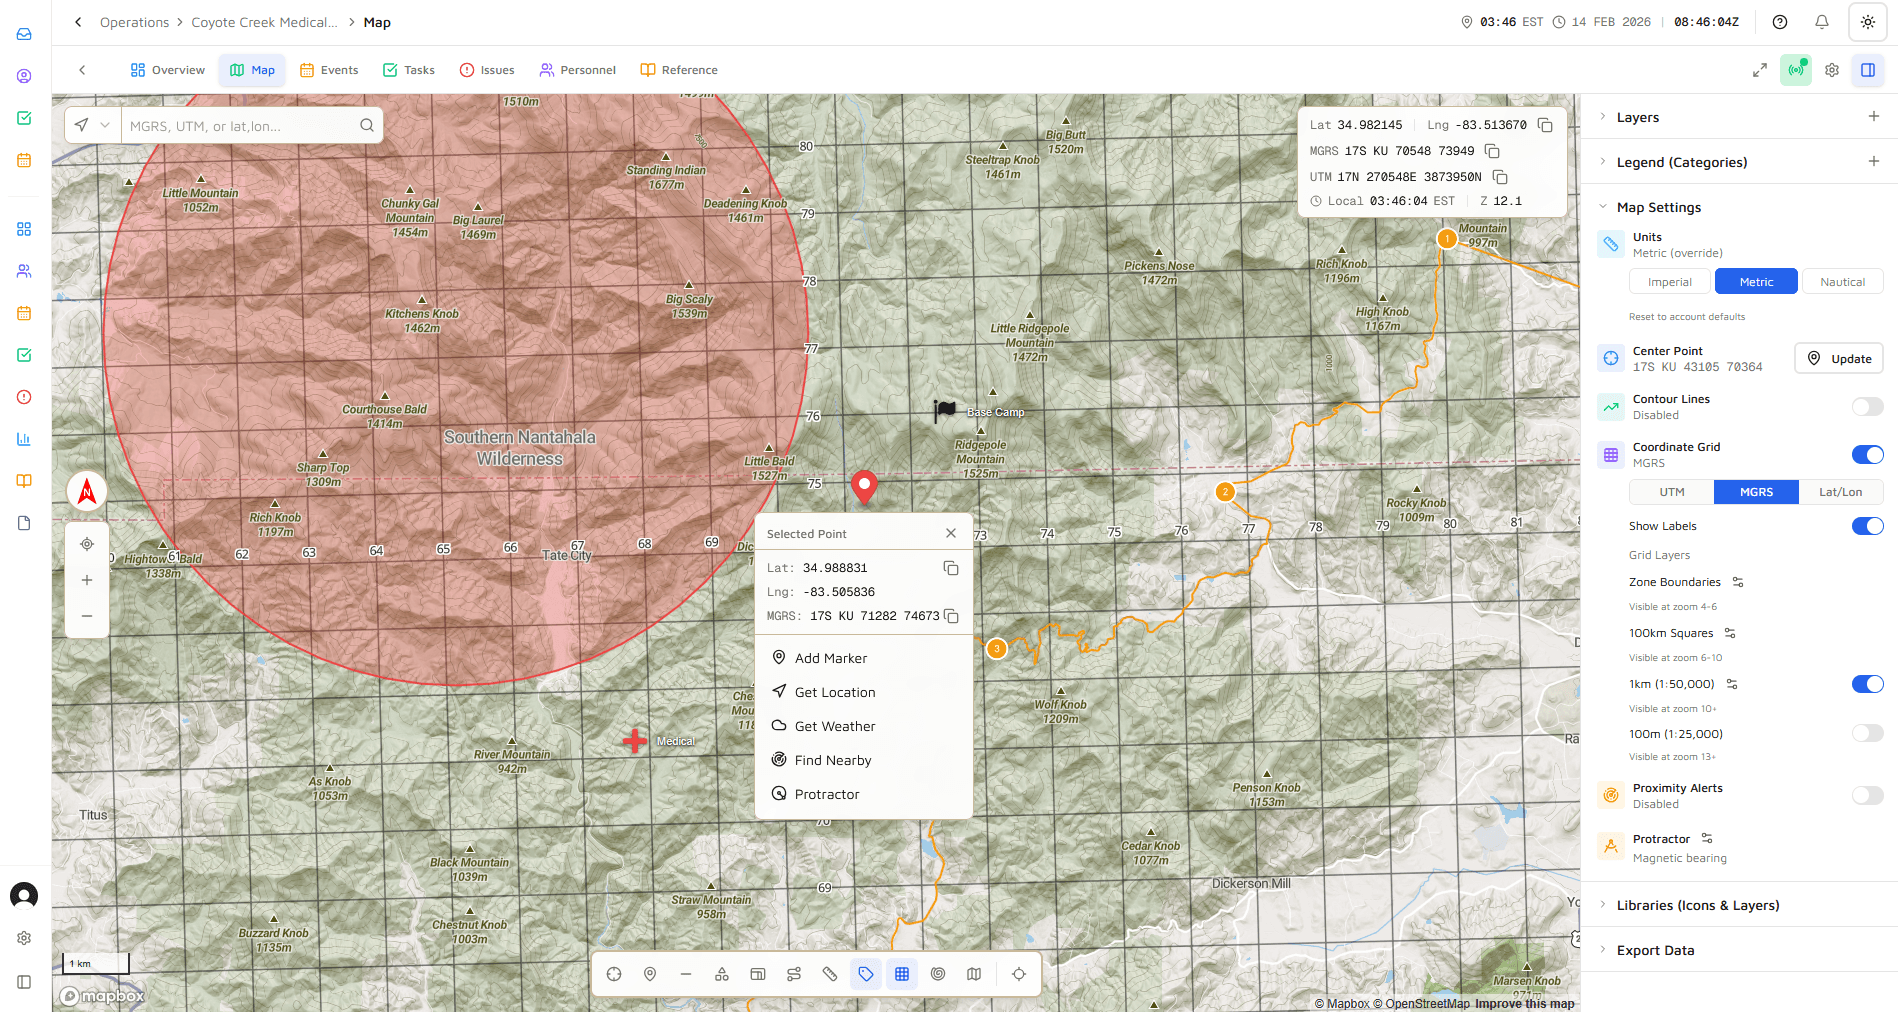1898x1012 pixels.
Task: Open the spiral overlay tool in toolbar
Action: (x=938, y=973)
